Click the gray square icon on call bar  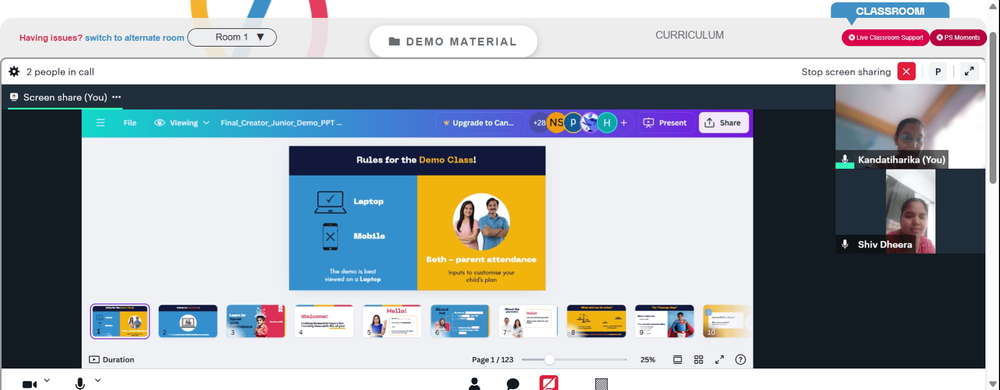601,384
